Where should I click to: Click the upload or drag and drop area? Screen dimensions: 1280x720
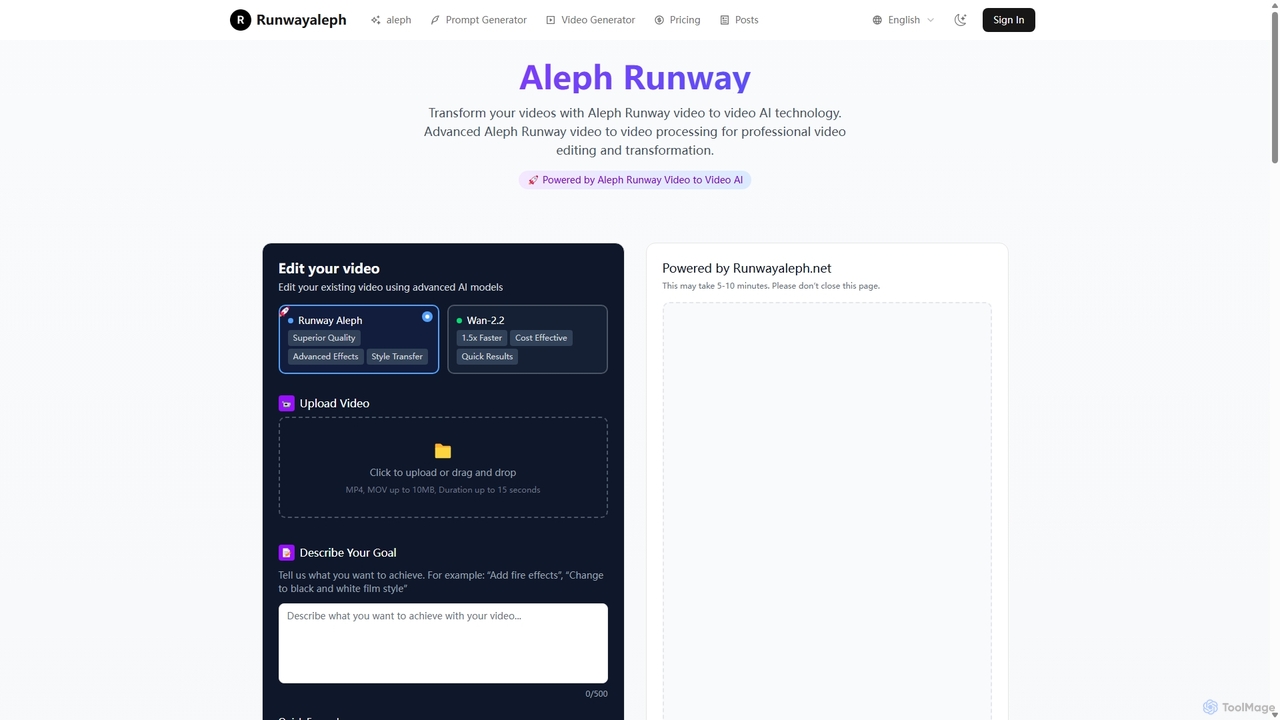[x=443, y=467]
